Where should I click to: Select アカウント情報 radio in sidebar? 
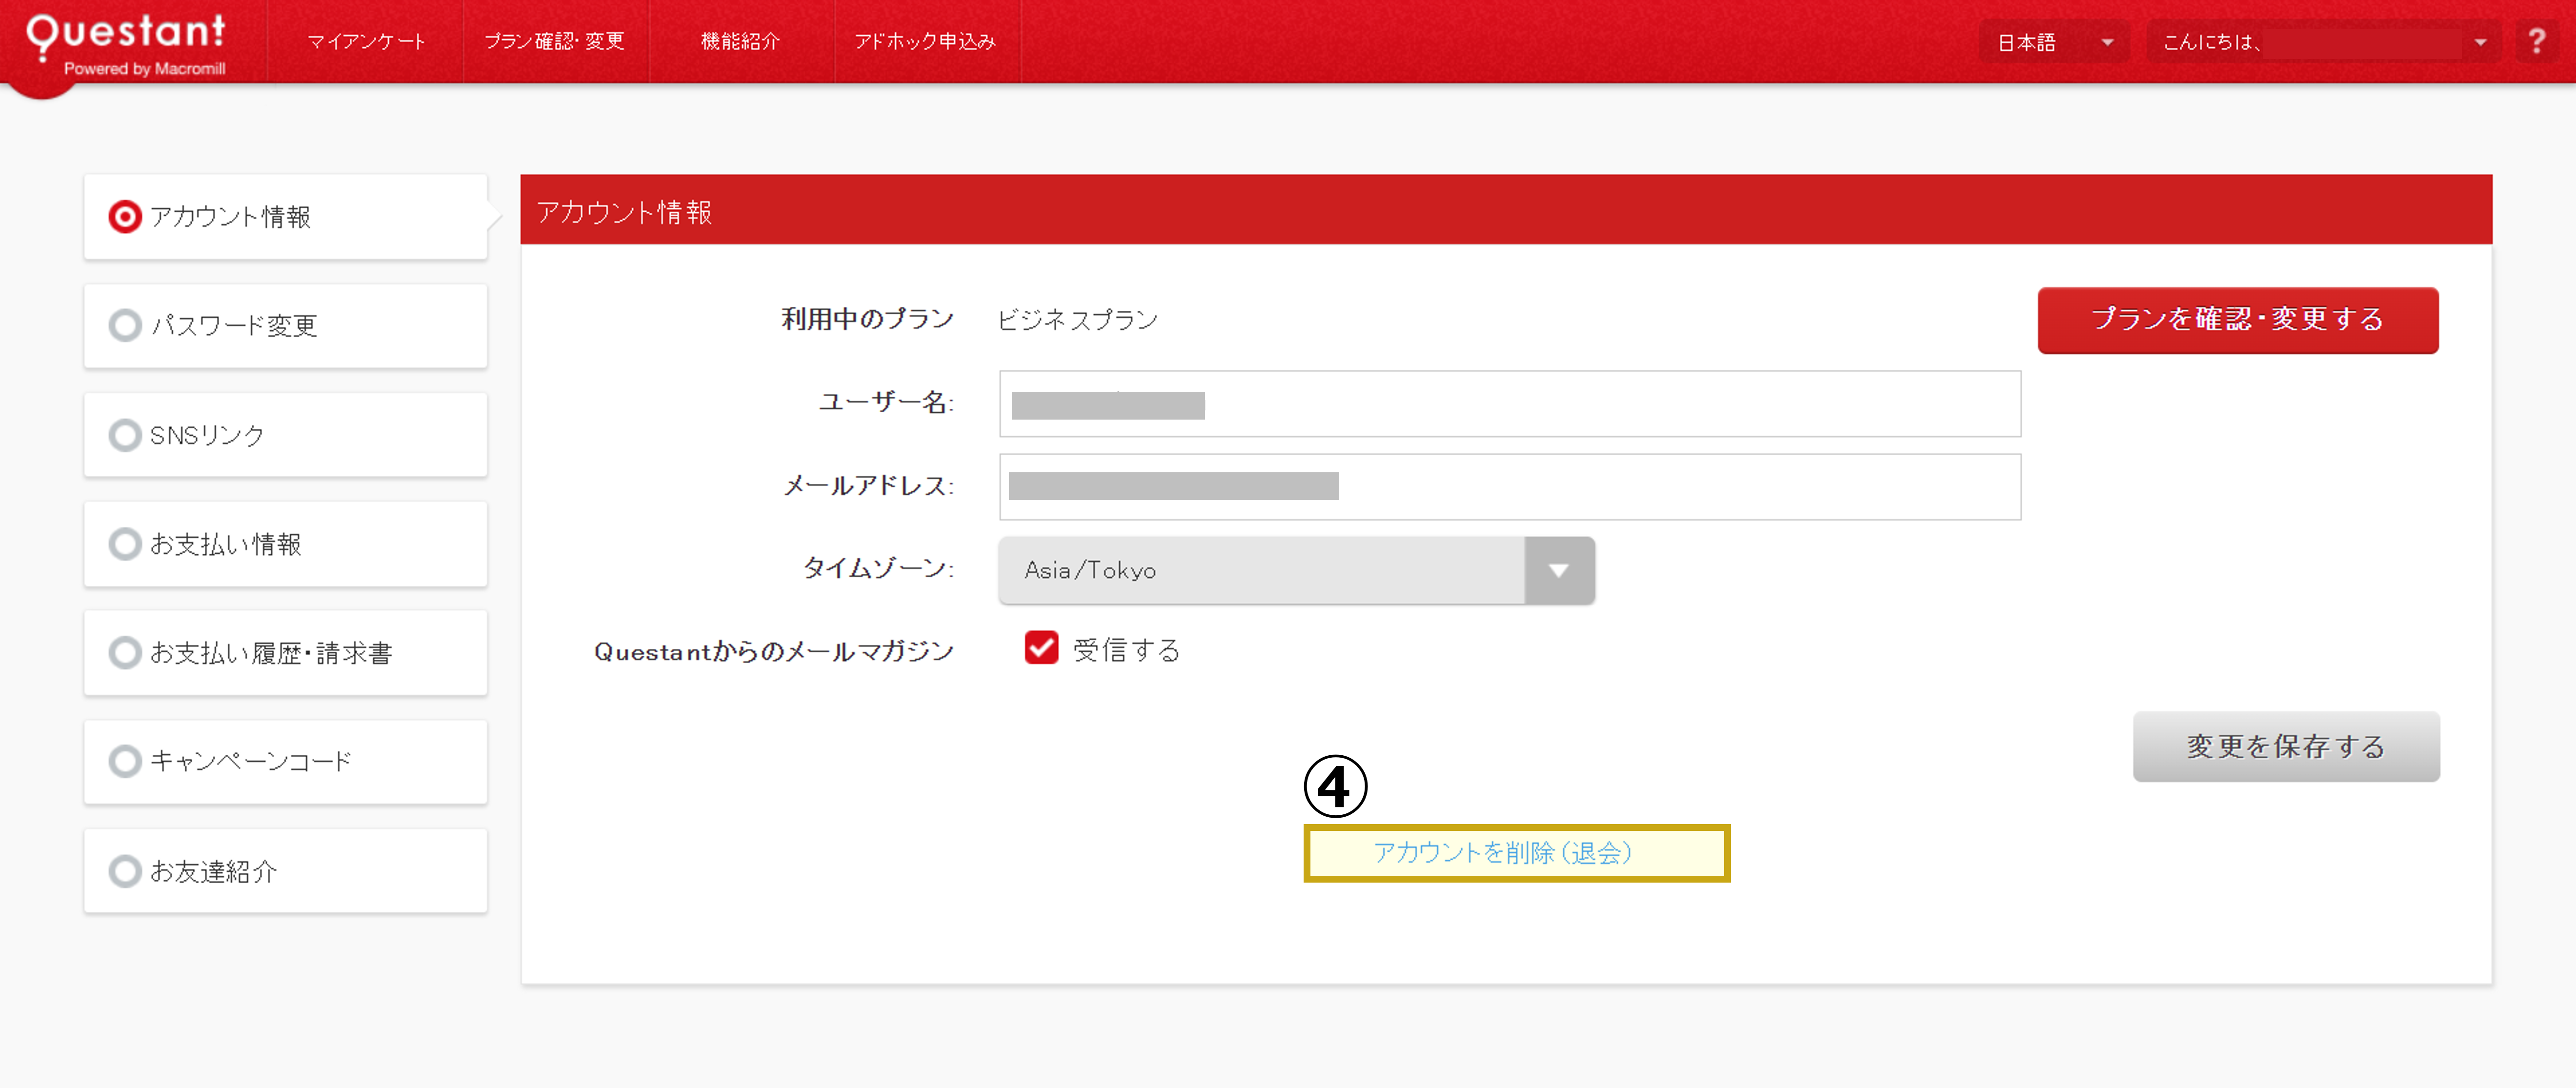point(125,217)
